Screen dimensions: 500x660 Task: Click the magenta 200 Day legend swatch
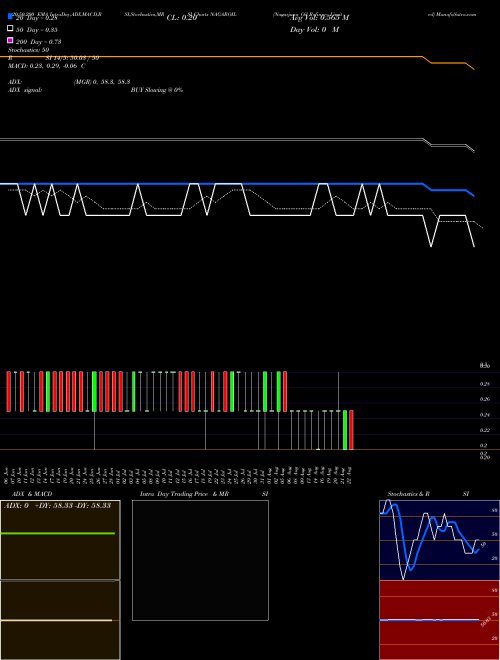point(10,40)
